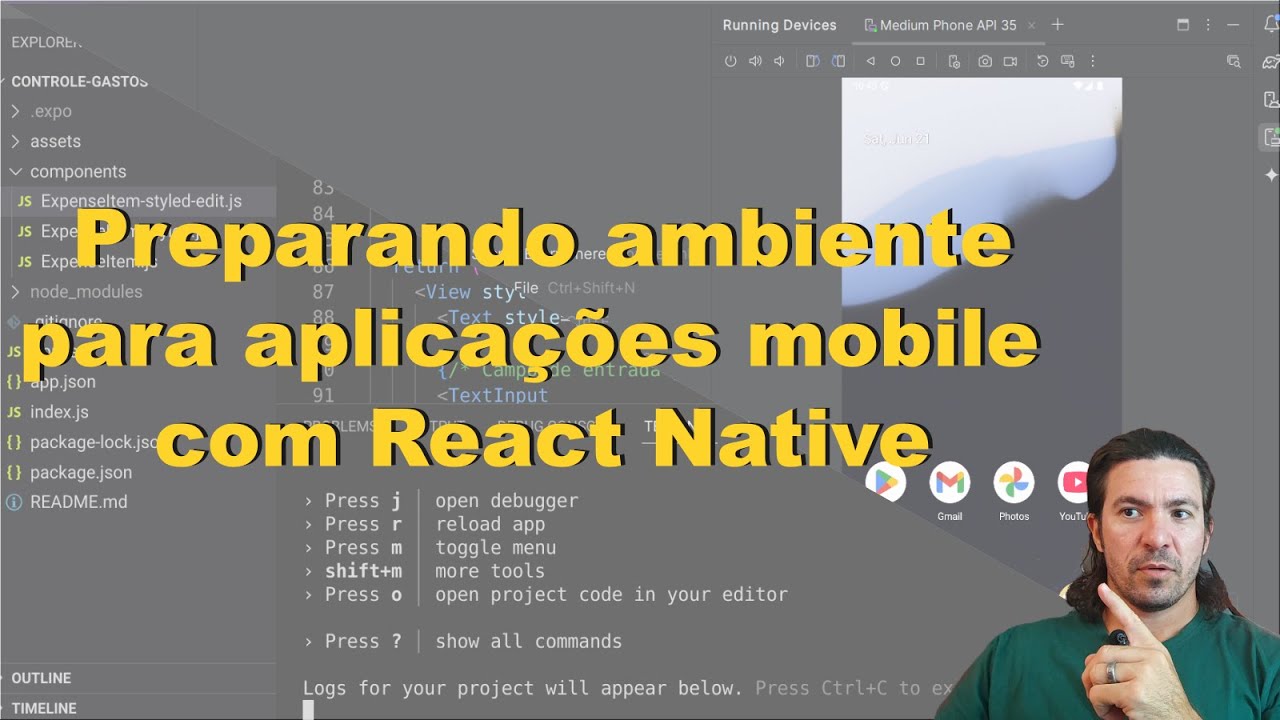
Task: Add a new device tab with plus
Action: tap(1058, 25)
